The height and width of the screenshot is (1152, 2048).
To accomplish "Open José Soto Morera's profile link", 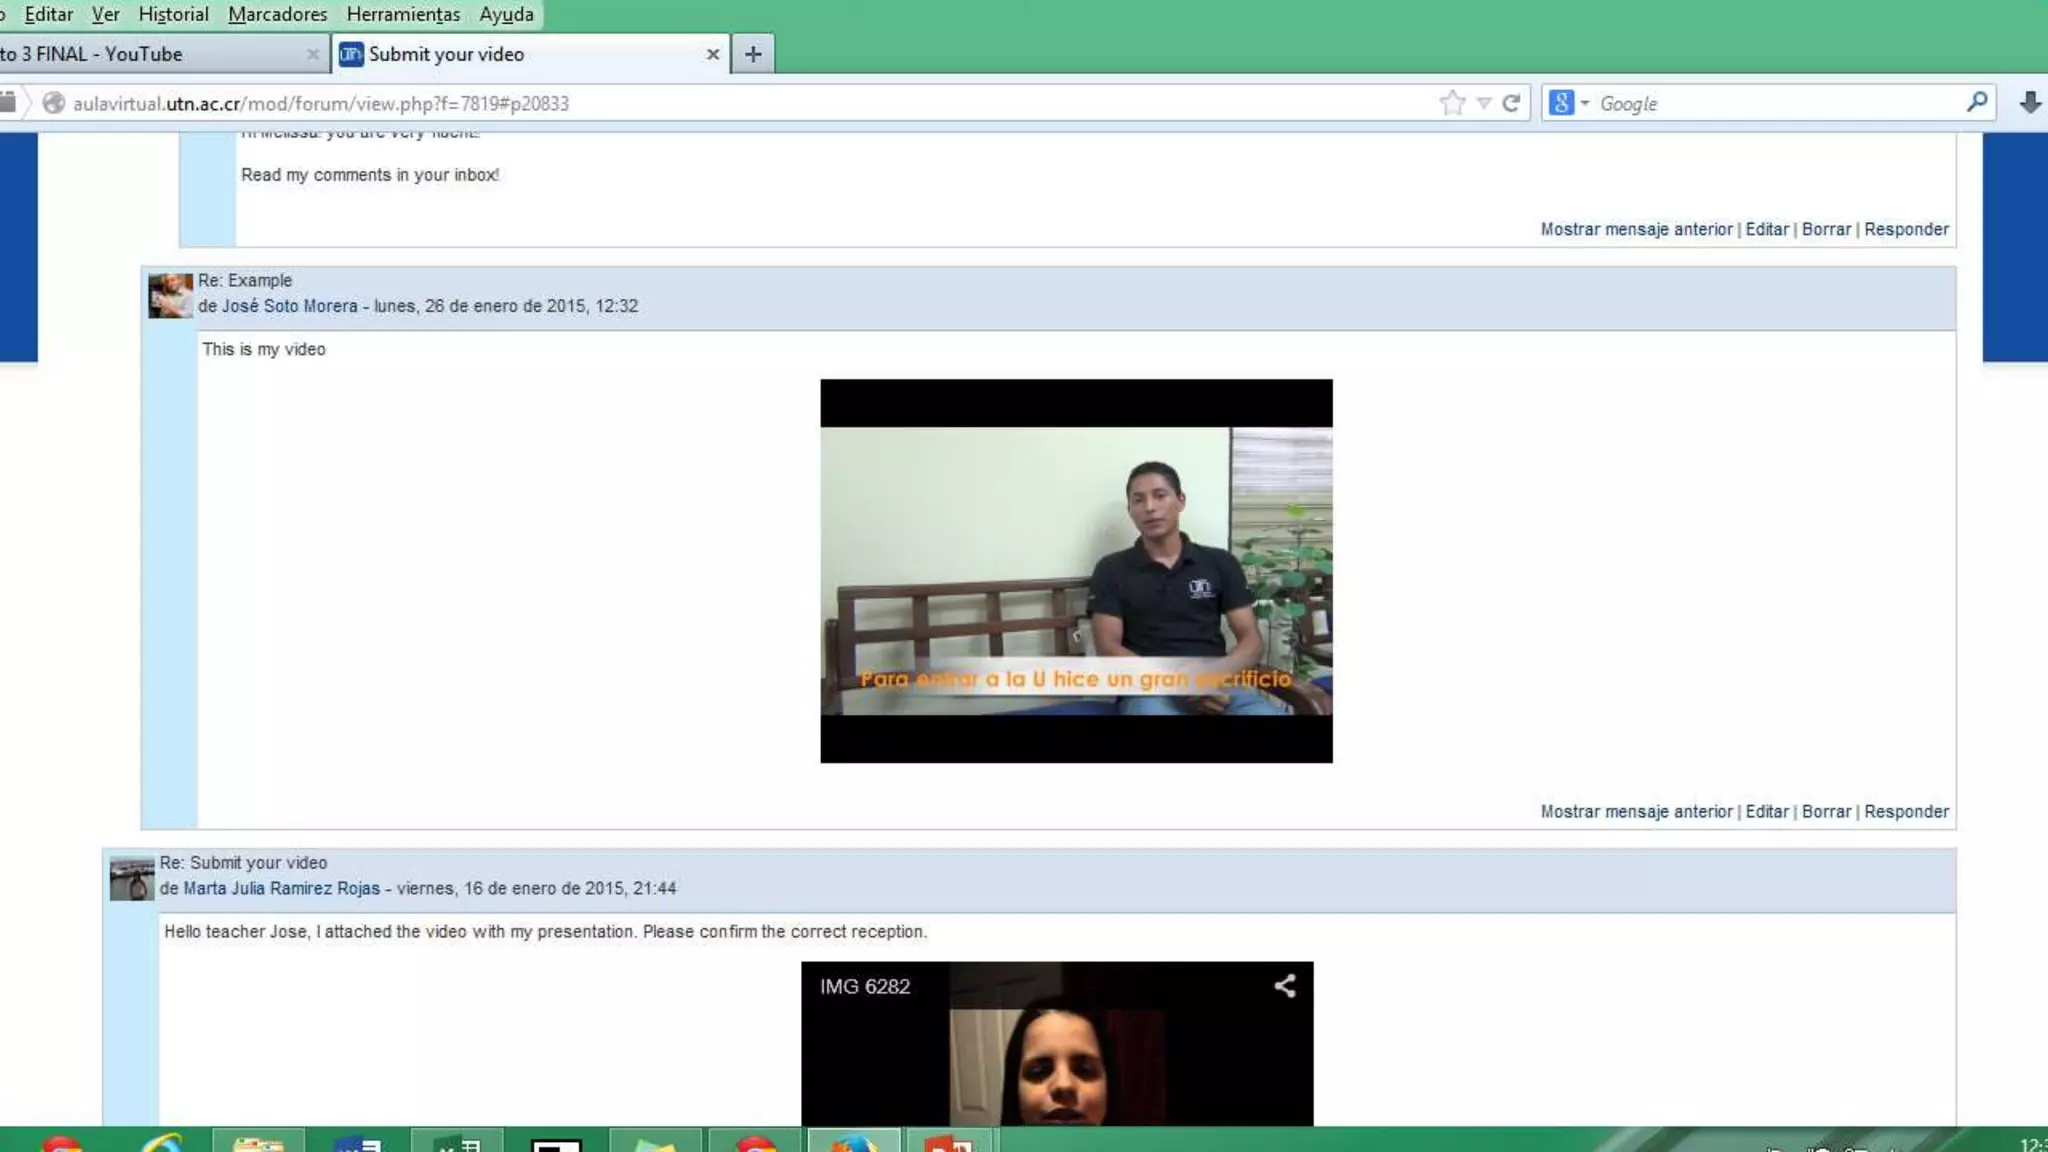I will pyautogui.click(x=289, y=306).
